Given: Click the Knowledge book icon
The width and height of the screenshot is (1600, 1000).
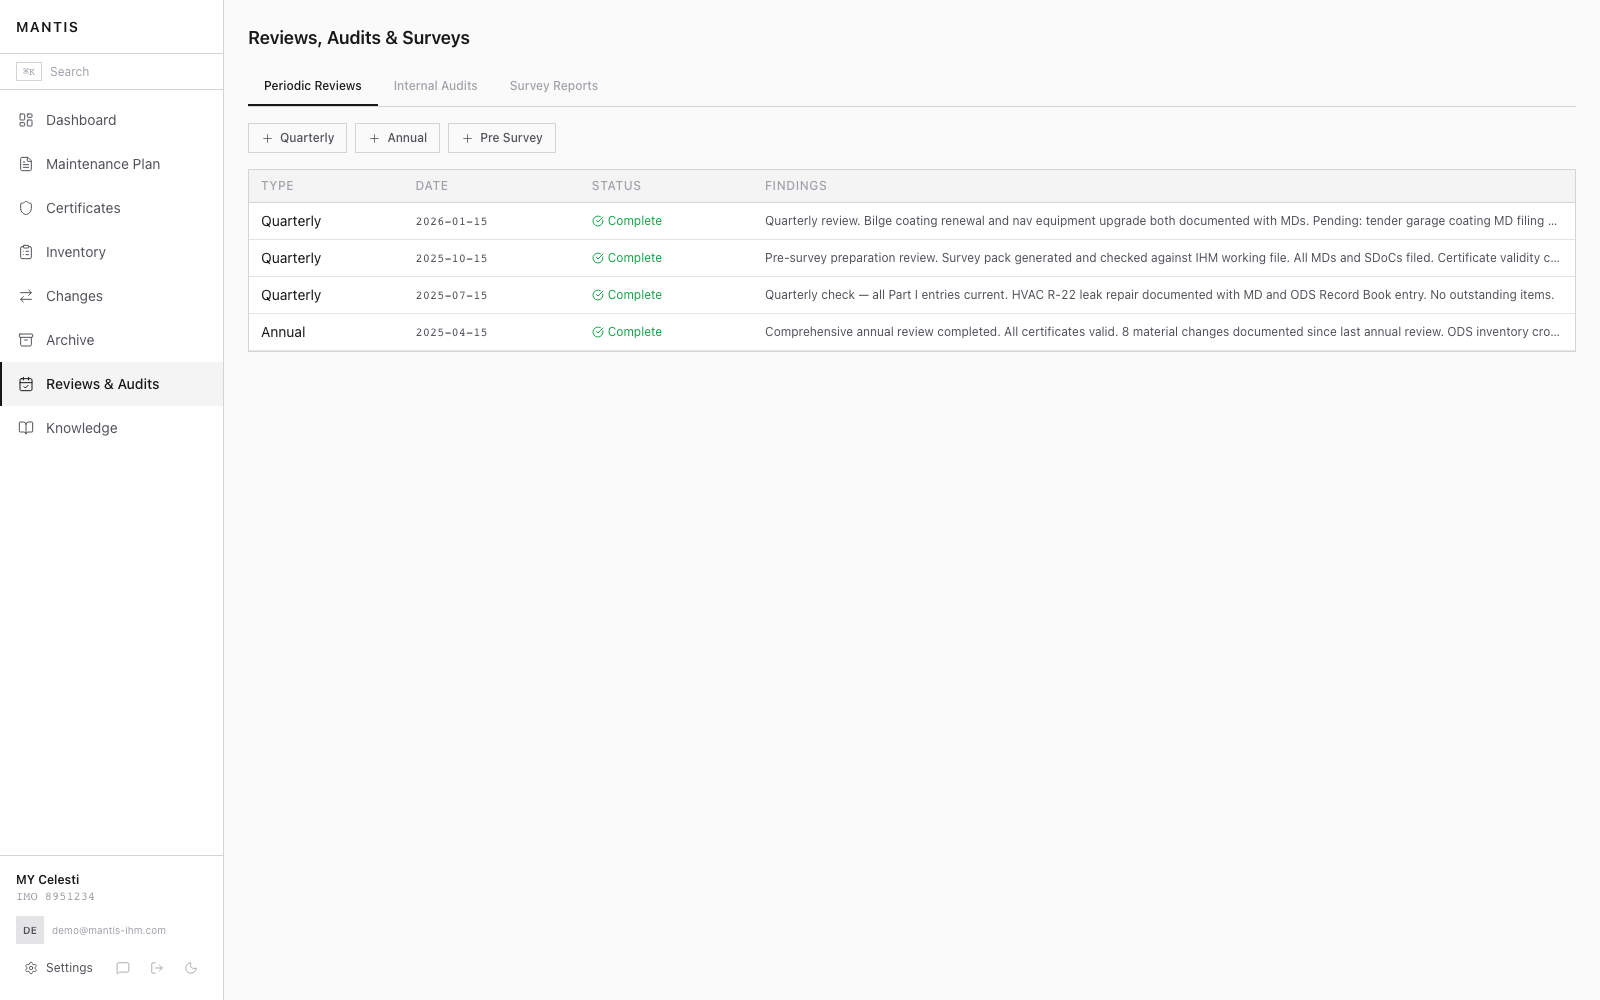Looking at the screenshot, I should point(26,428).
